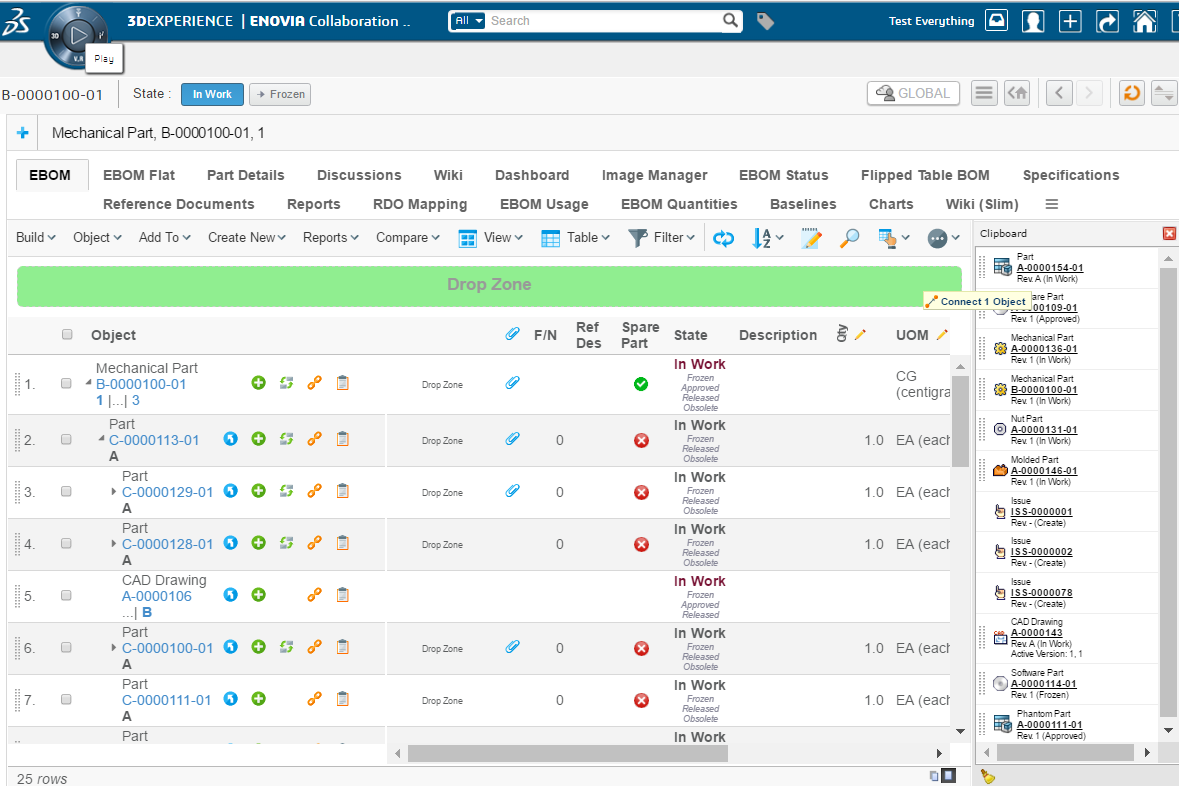1179x786 pixels.
Task: Expand tree node C-0000129-01
Action: [x=114, y=492]
